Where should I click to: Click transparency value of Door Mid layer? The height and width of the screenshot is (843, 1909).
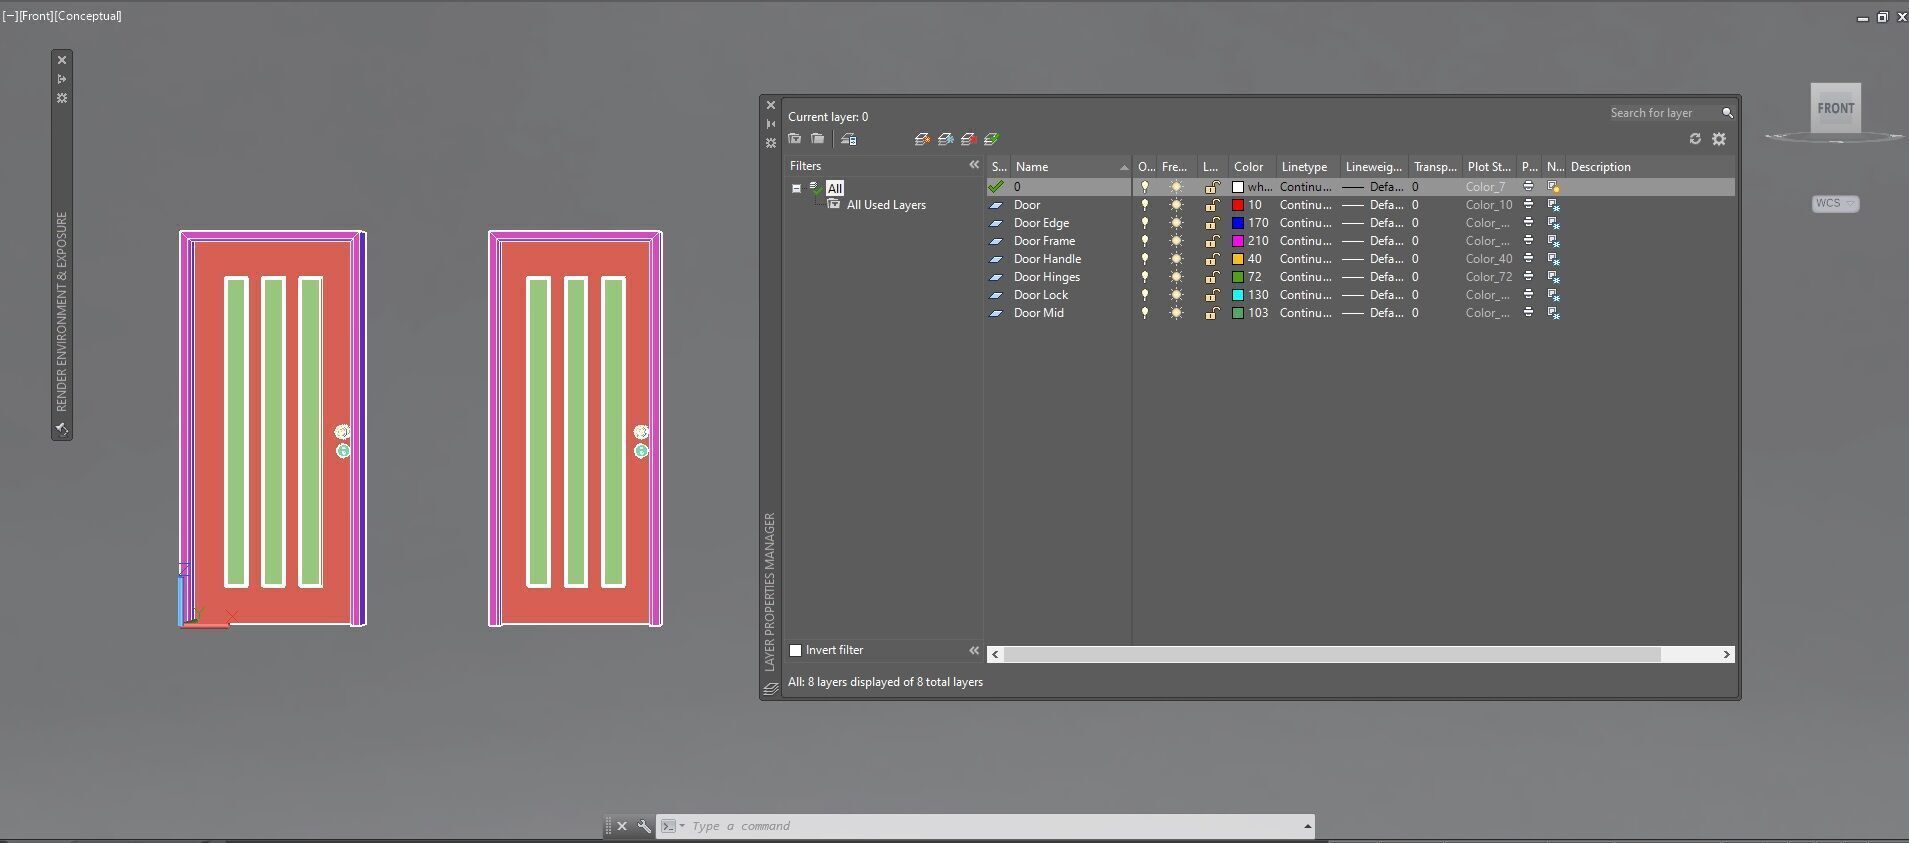coord(1415,313)
